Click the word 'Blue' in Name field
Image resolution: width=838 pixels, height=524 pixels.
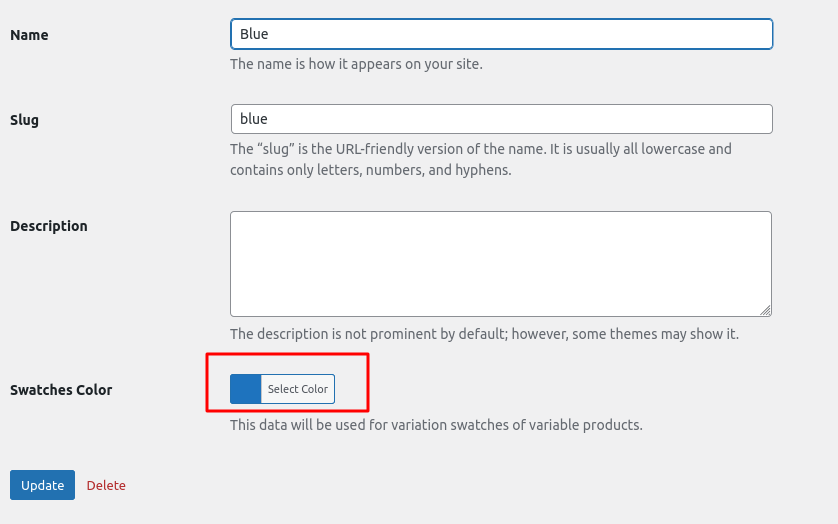254,34
